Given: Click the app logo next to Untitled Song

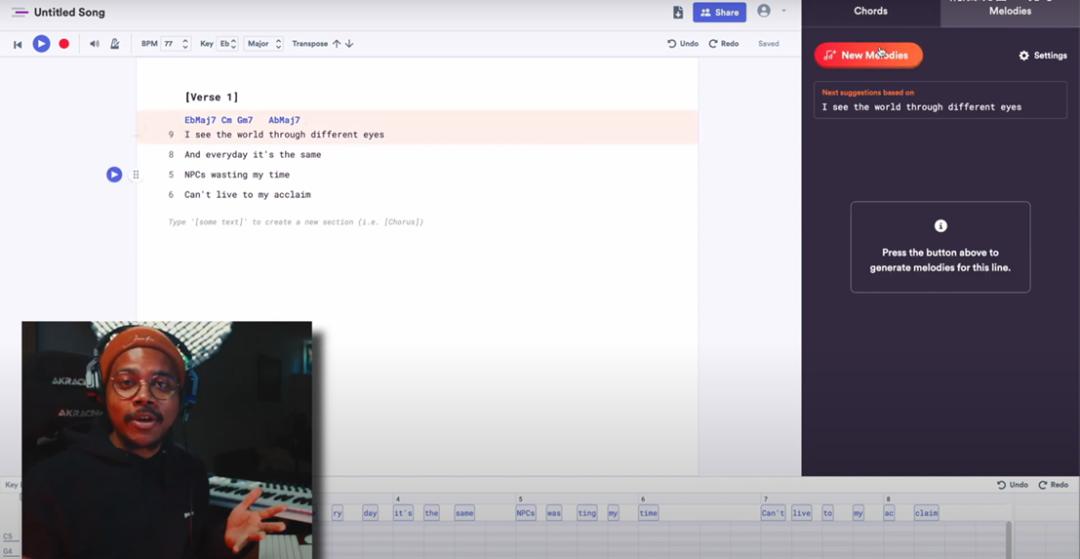Looking at the screenshot, I should (20, 12).
